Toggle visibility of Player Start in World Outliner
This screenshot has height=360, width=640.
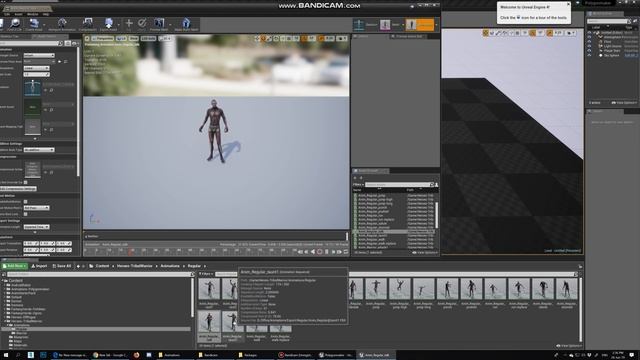(589, 51)
